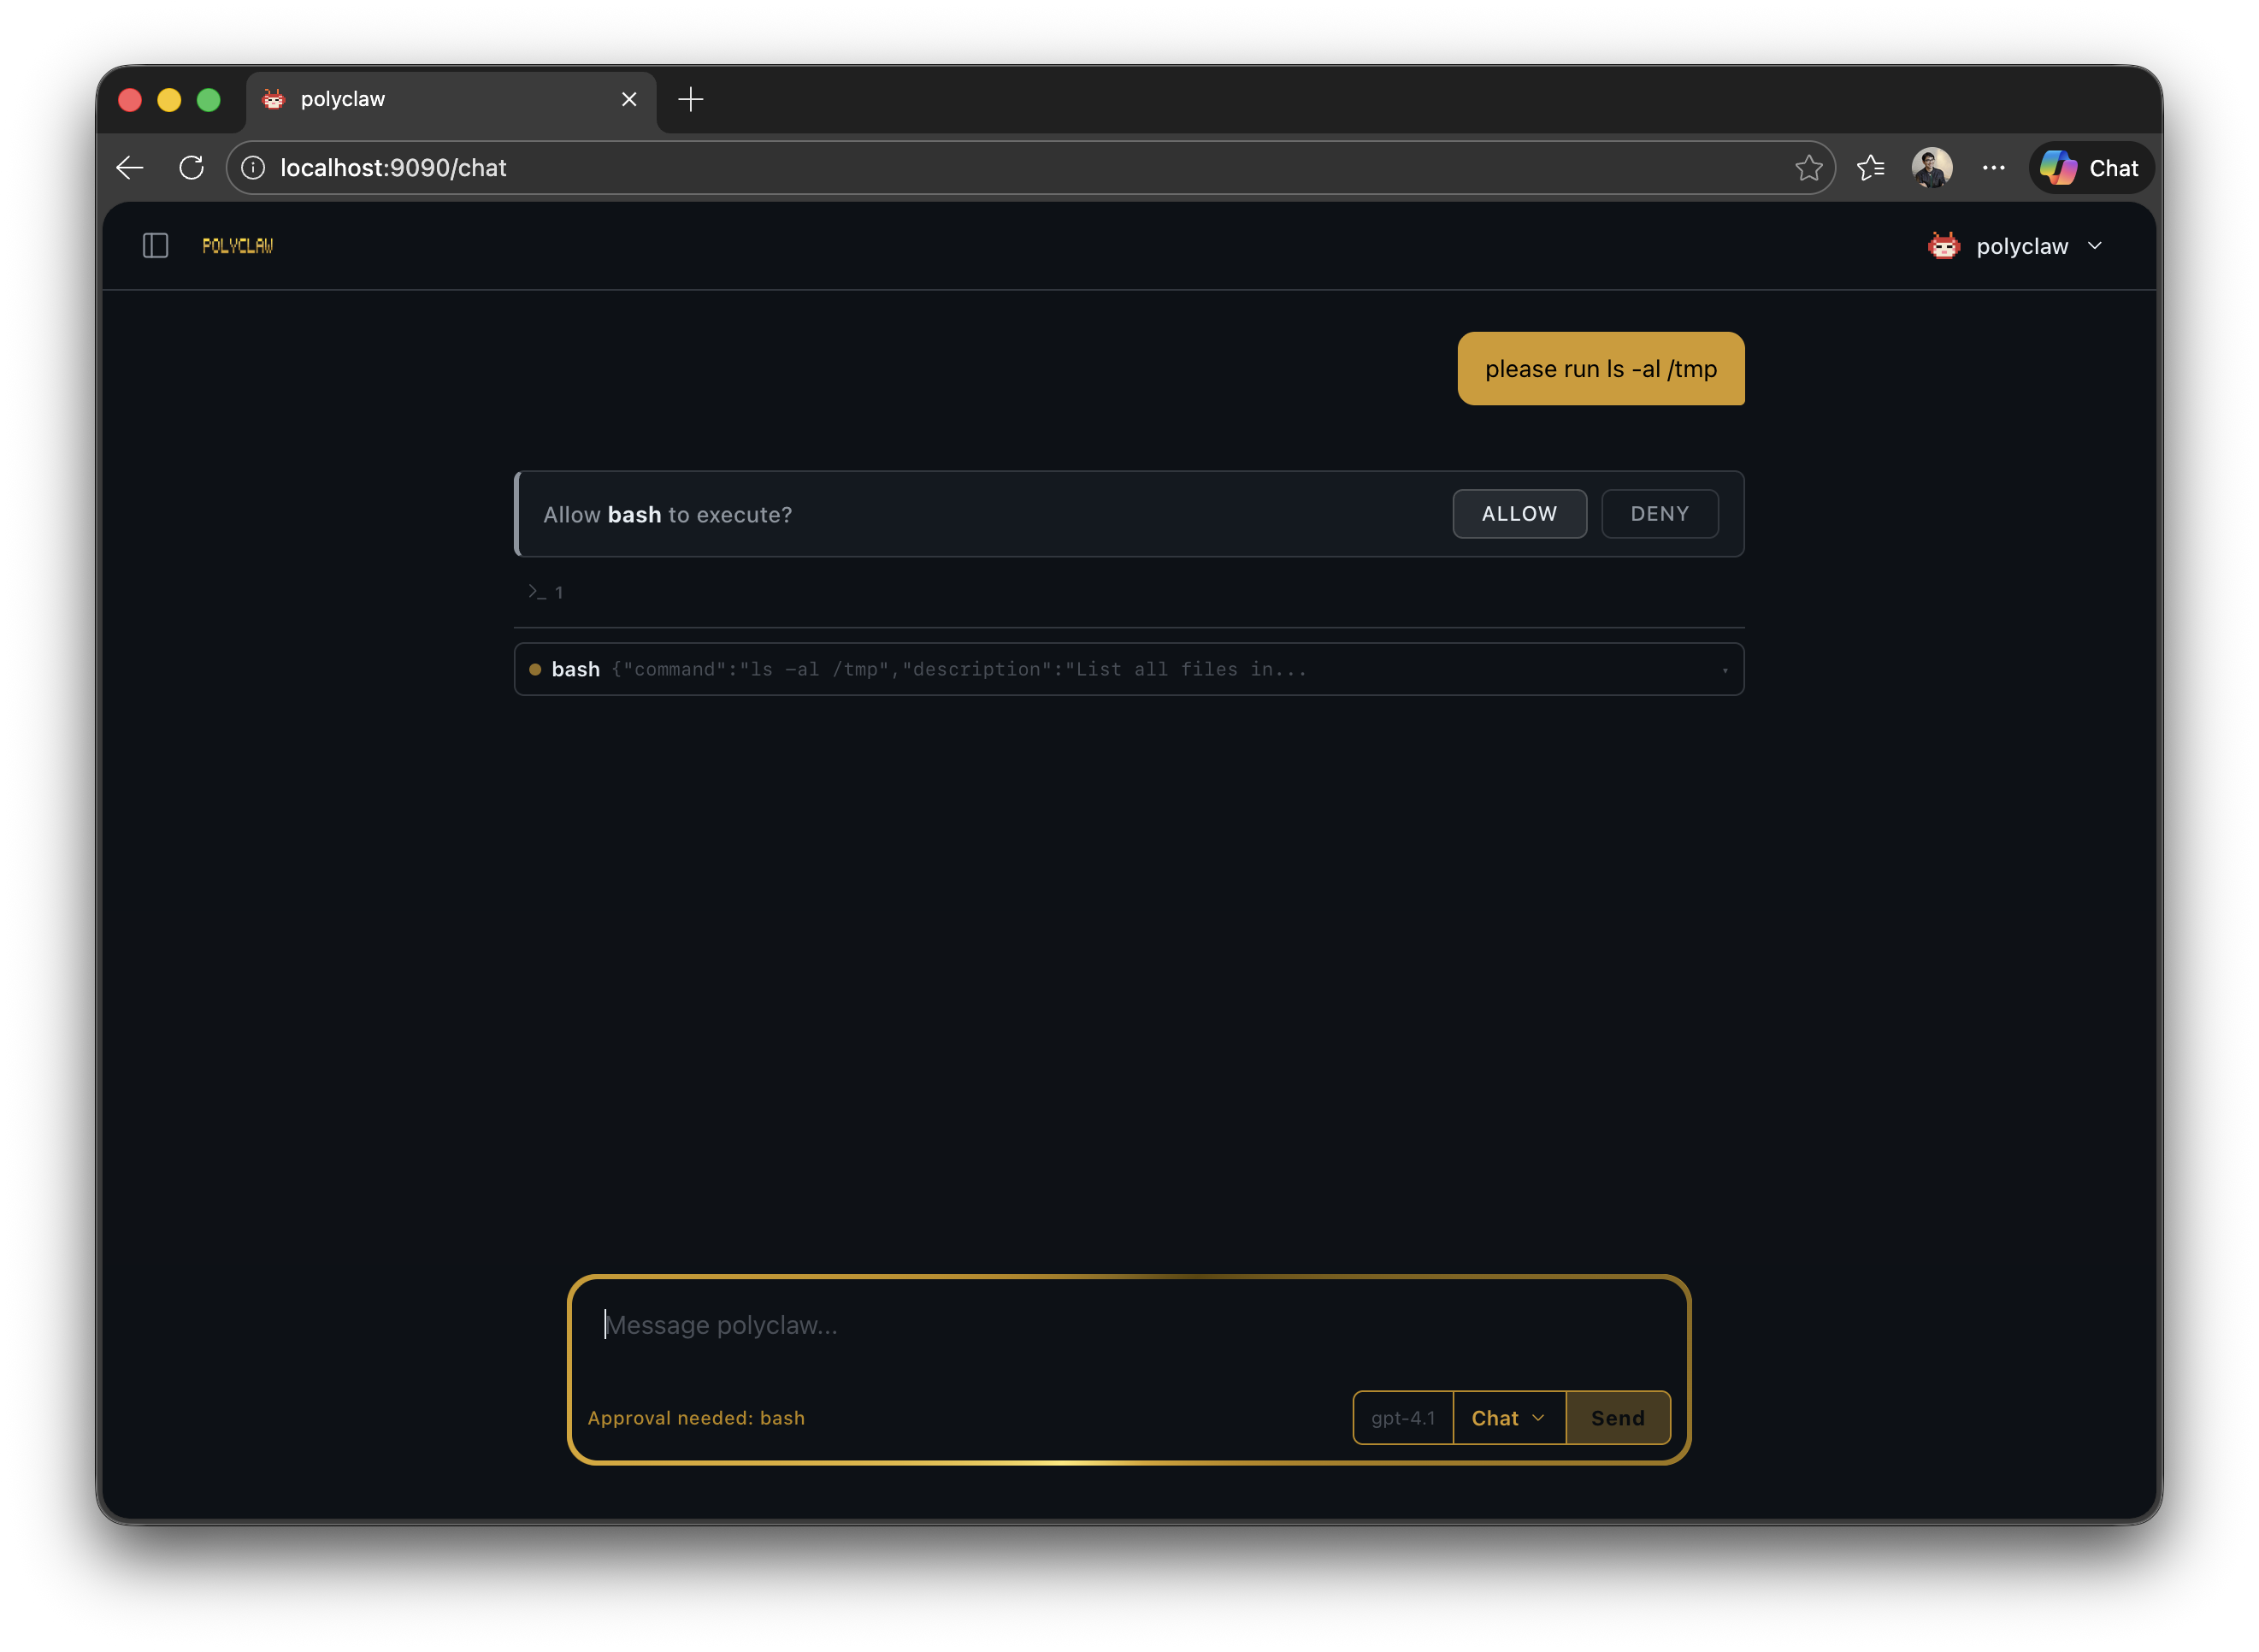Expand the polyclaw account dropdown

pos(2094,246)
